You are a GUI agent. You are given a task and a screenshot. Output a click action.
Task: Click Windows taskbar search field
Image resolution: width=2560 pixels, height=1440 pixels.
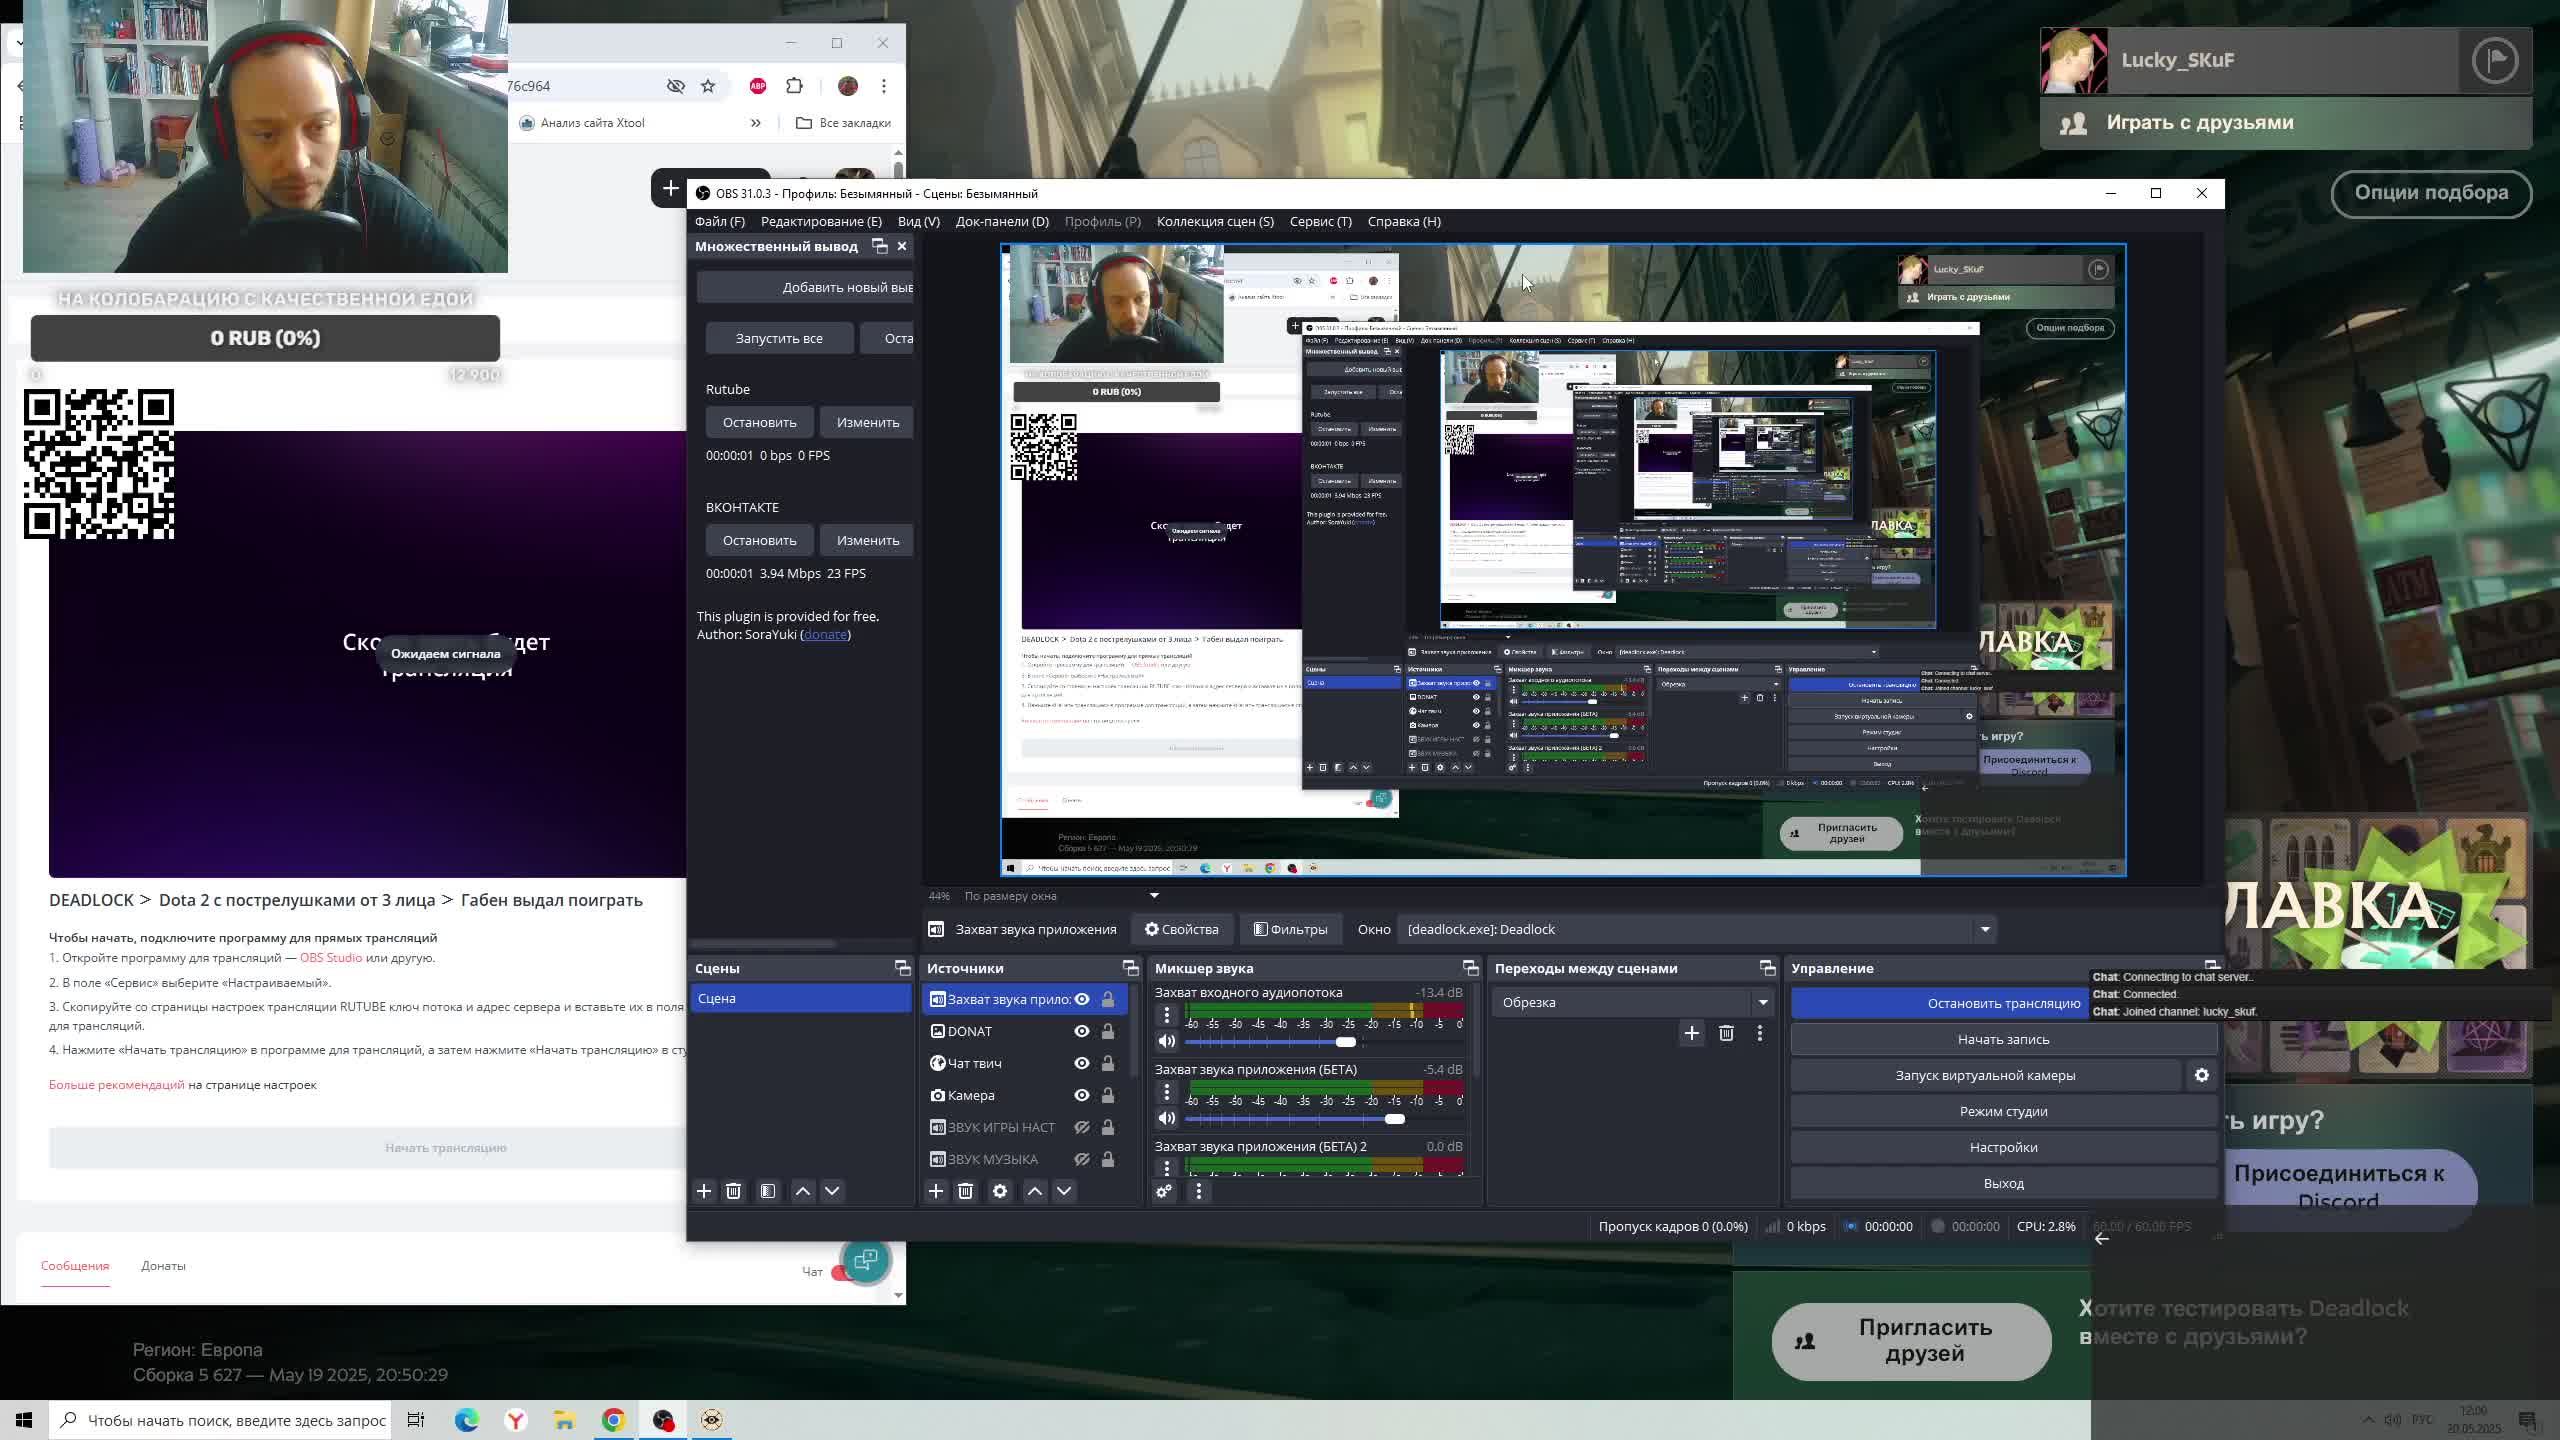[x=220, y=1420]
